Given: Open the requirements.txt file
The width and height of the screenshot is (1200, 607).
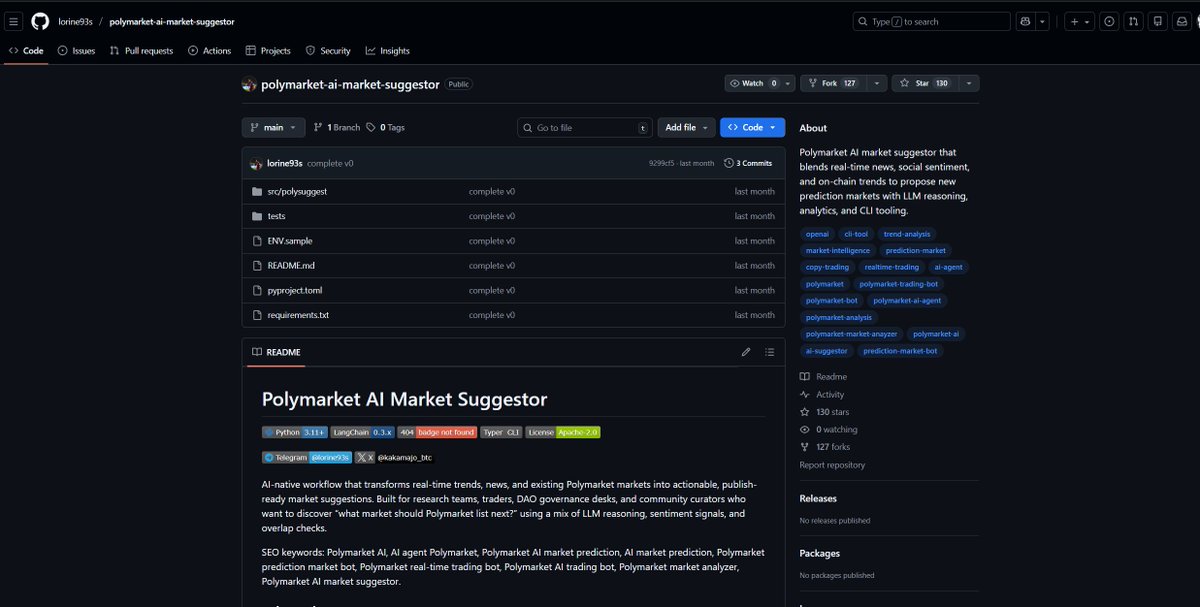Looking at the screenshot, I should [x=298, y=315].
